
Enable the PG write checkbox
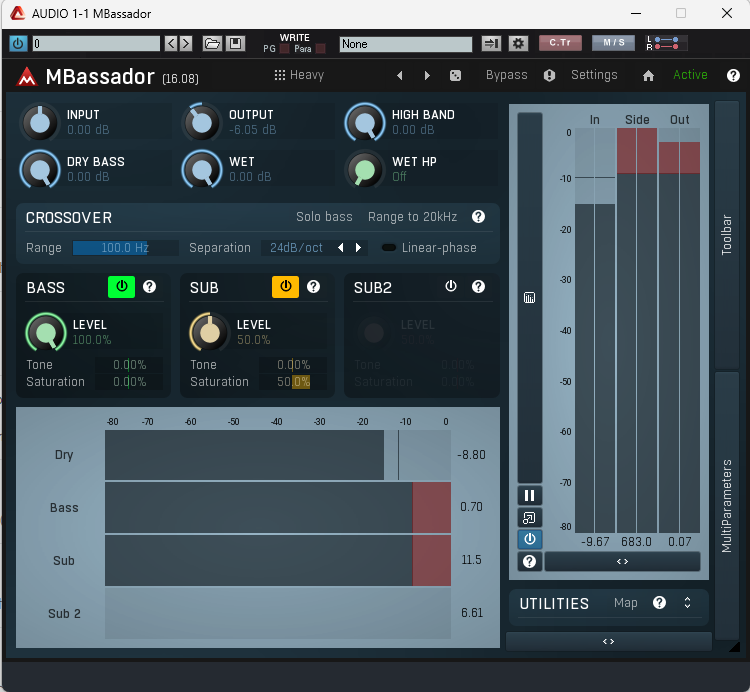[x=285, y=49]
